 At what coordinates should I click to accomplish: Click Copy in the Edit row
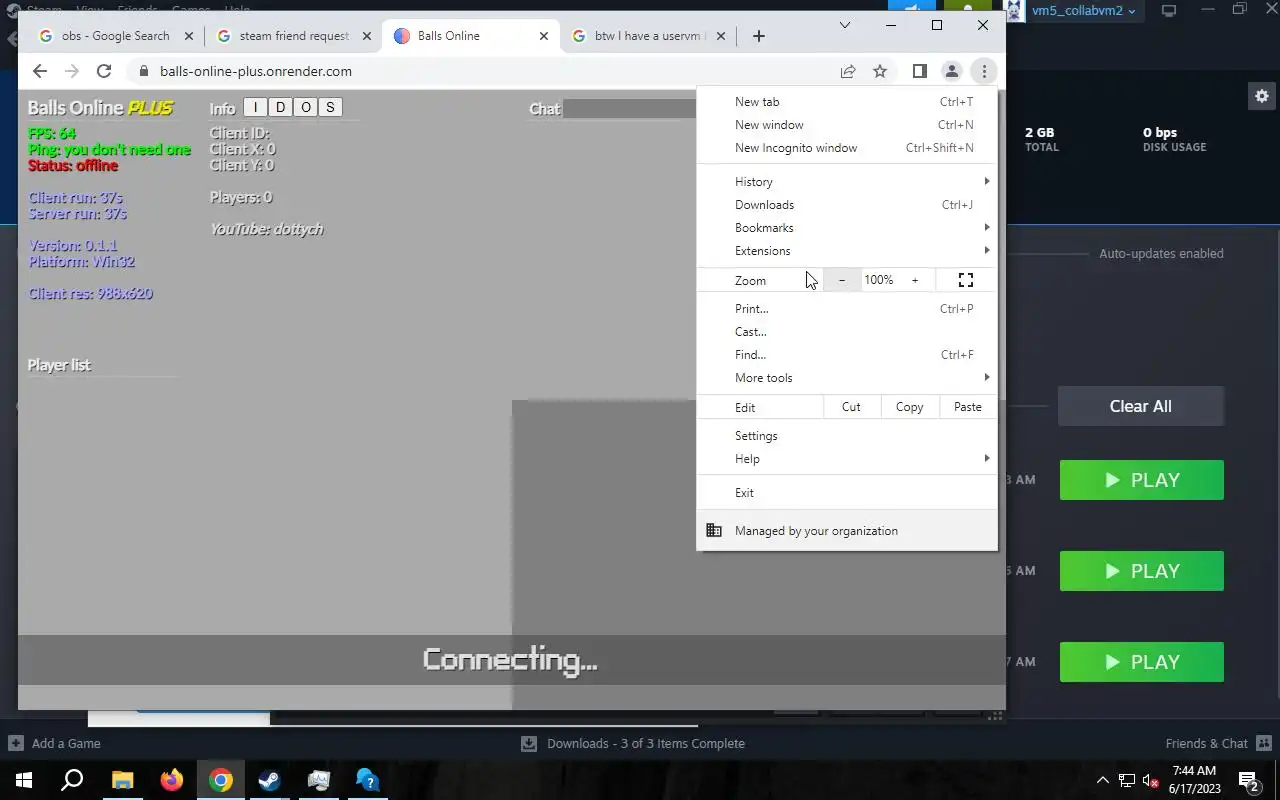(x=909, y=407)
